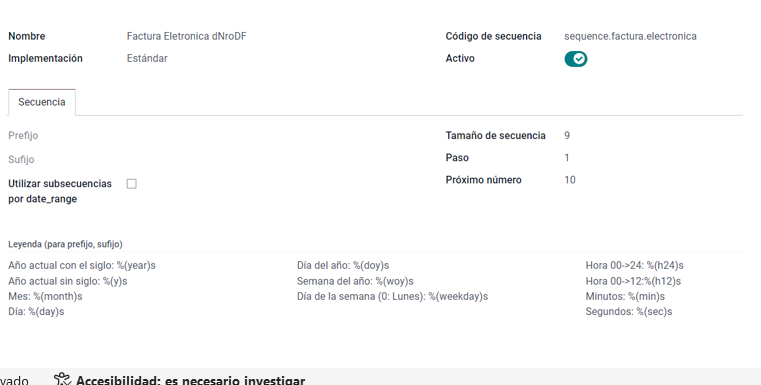Toggle the Activo switch off
Screen dimensions: 761x385
pyautogui.click(x=576, y=59)
